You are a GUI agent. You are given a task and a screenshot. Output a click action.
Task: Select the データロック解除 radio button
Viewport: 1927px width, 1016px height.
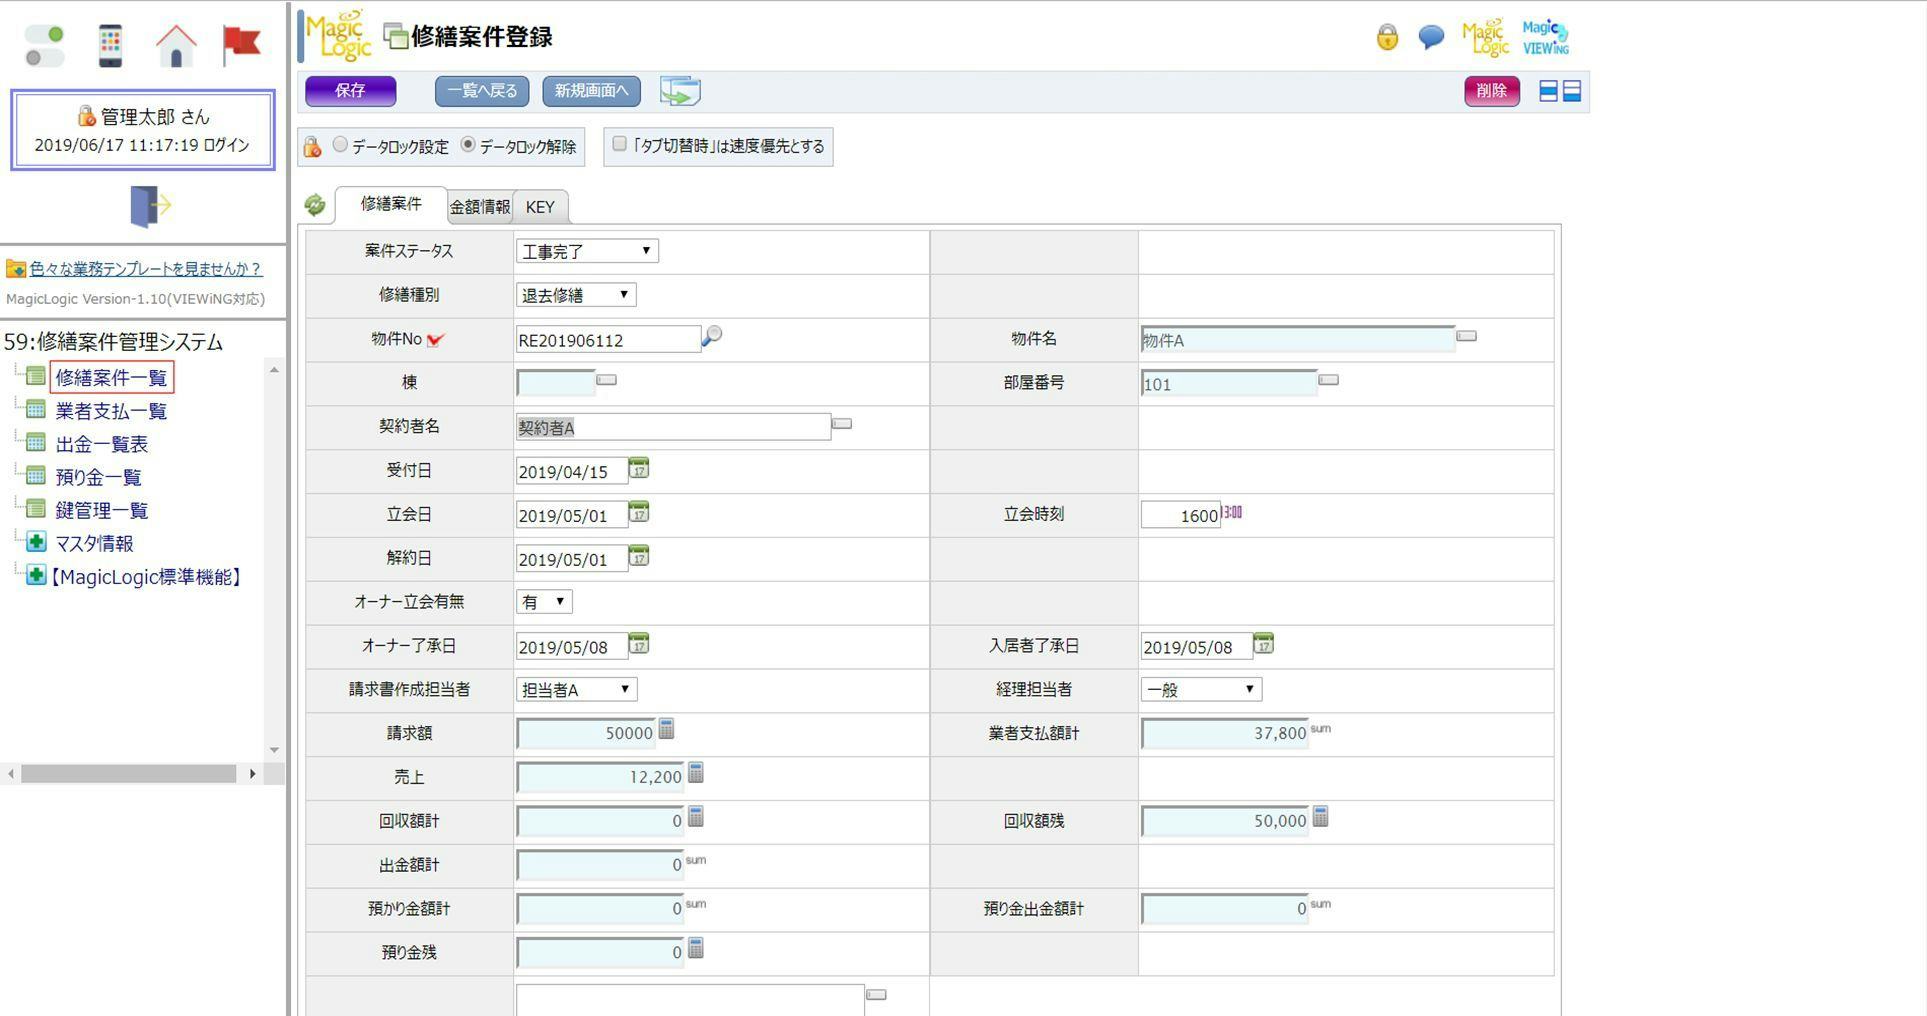point(468,145)
